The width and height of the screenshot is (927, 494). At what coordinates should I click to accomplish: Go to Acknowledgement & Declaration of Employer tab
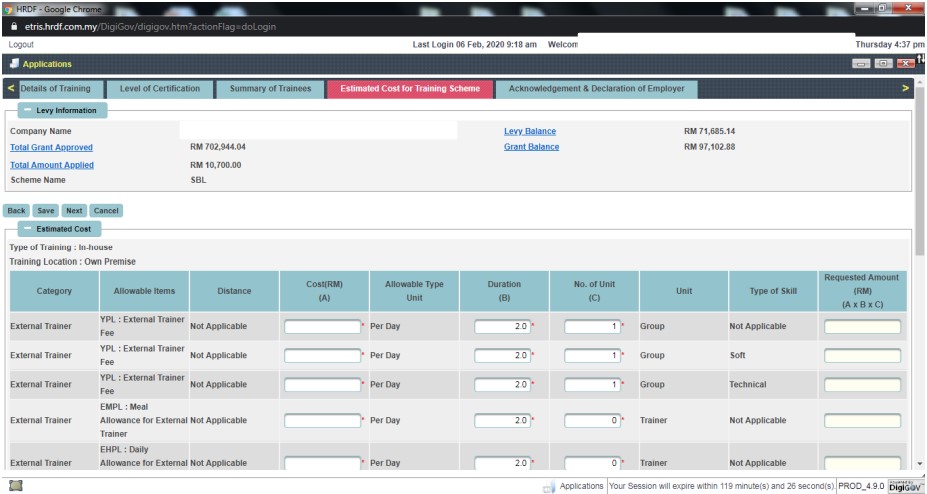596,89
